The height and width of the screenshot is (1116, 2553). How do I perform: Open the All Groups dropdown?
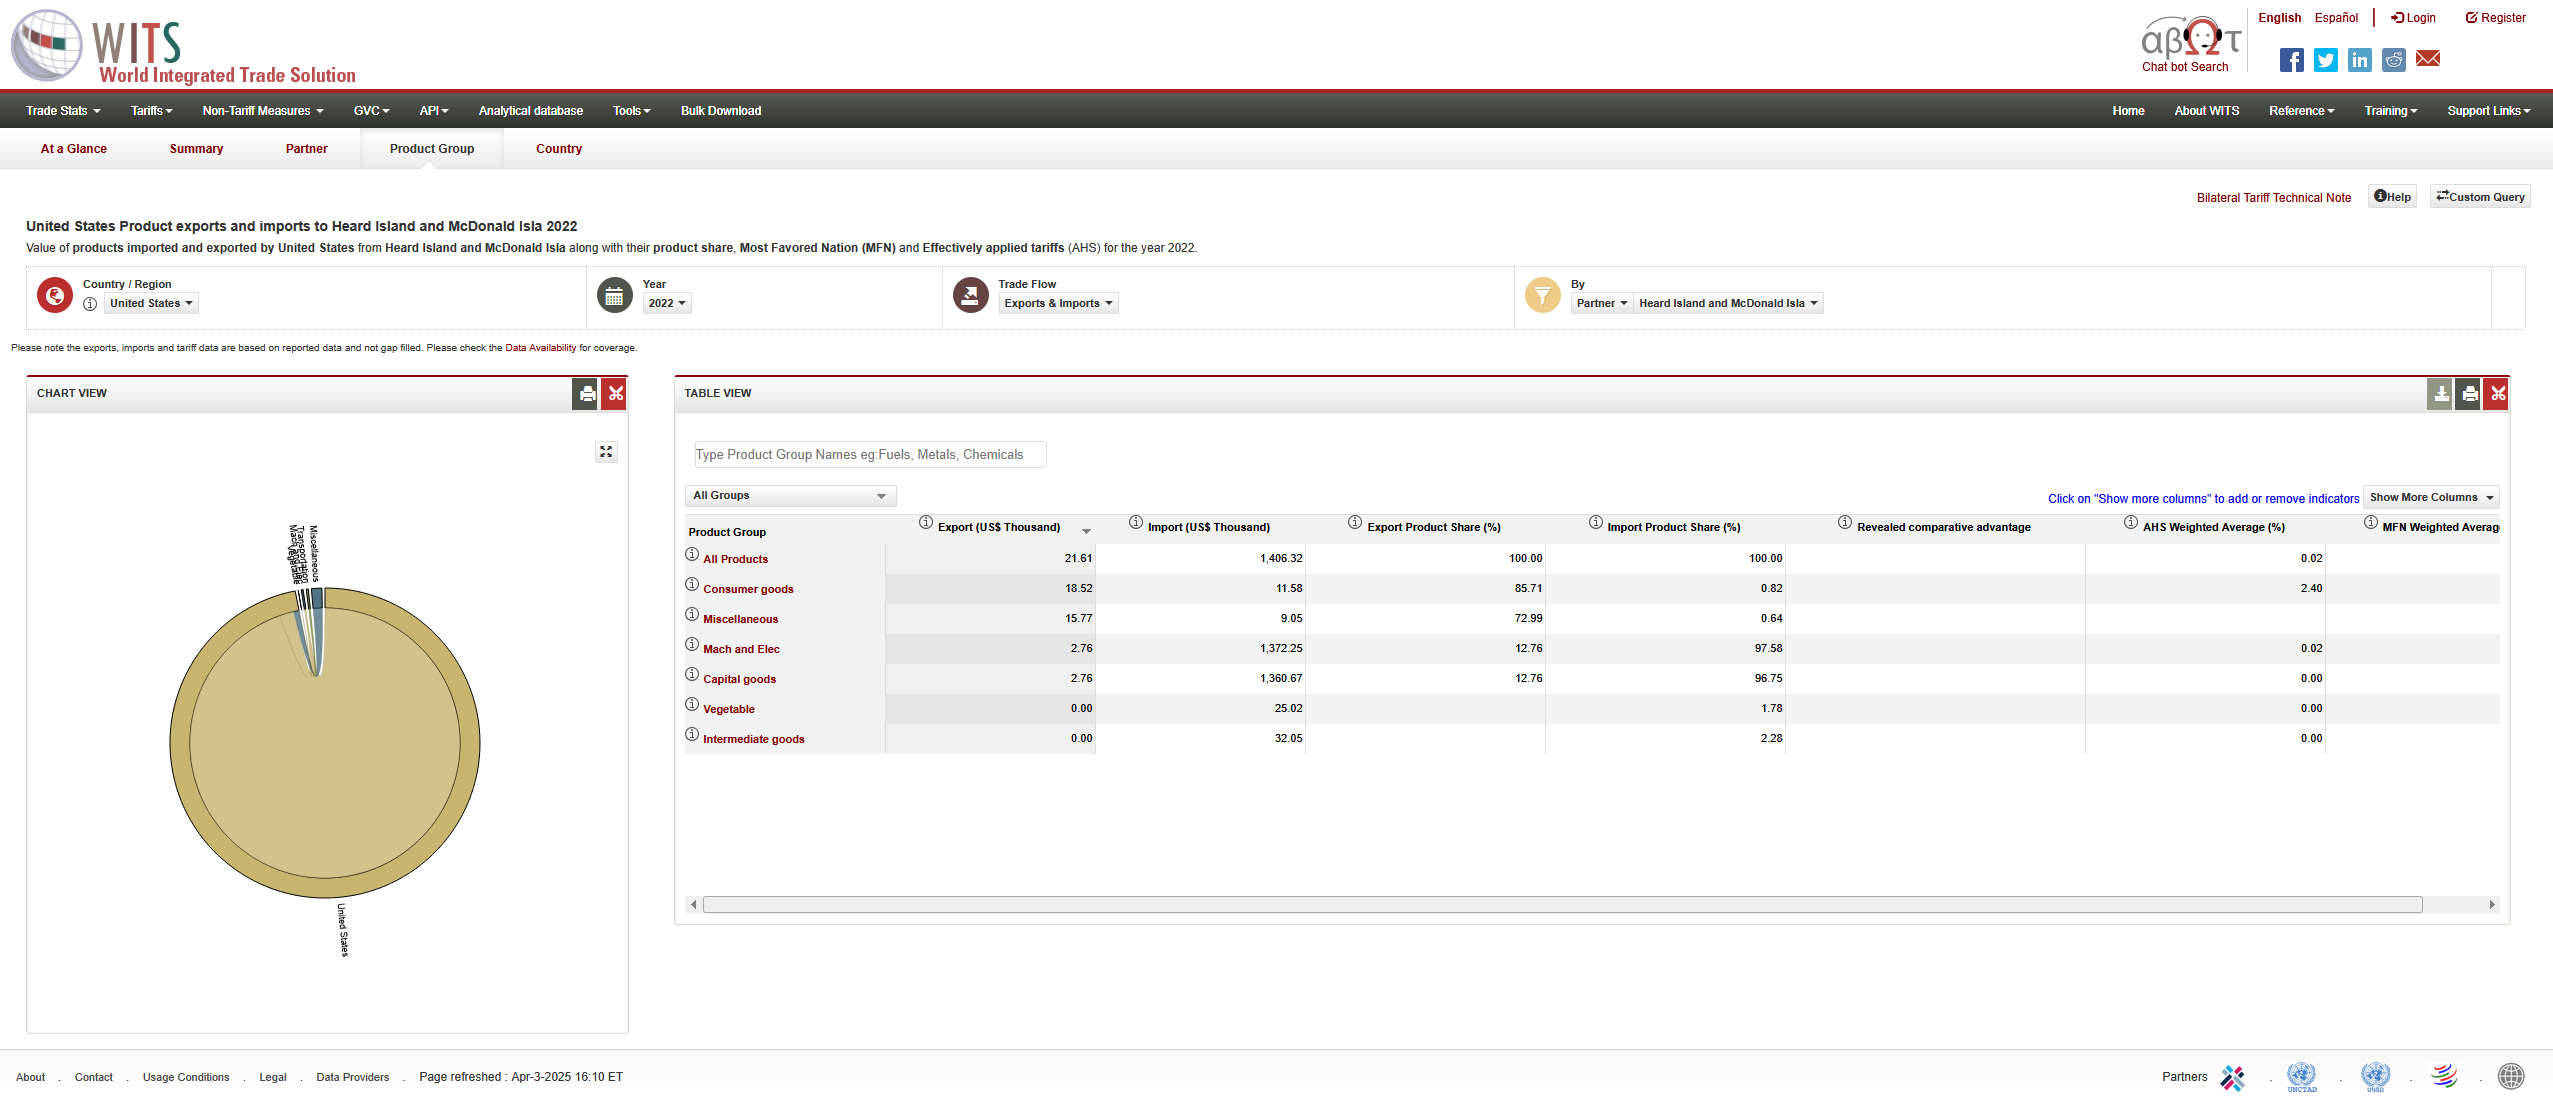coord(790,496)
